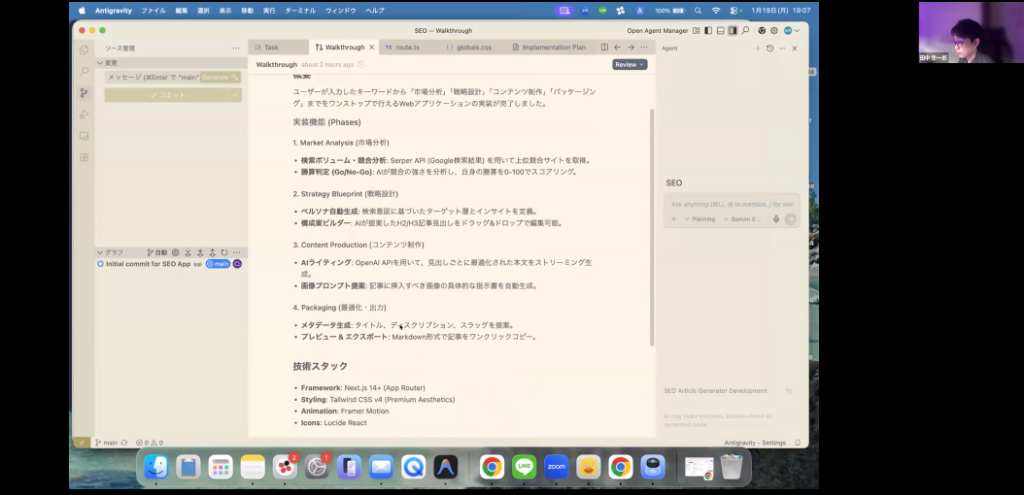
Task: Open the Explorer view in activity bar
Action: coord(84,49)
